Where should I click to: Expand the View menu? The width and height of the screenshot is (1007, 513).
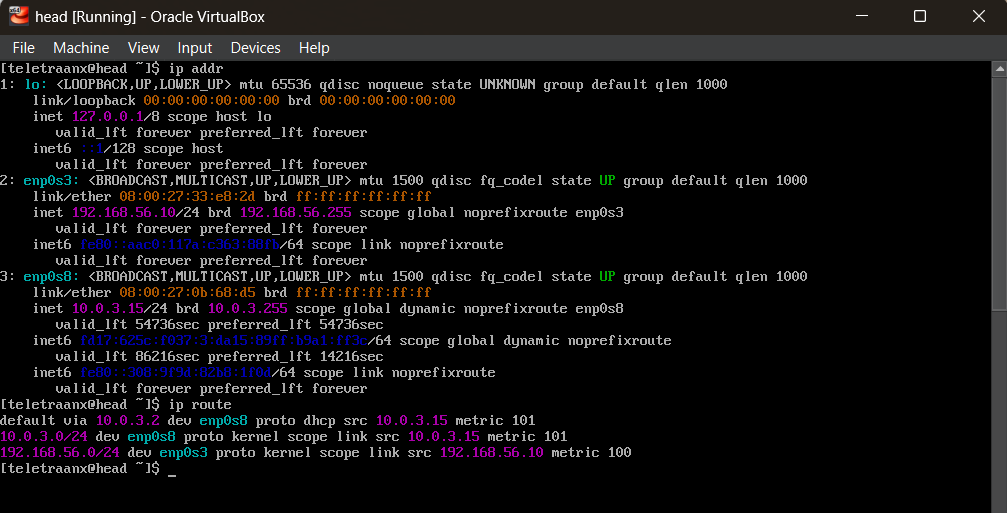[144, 48]
